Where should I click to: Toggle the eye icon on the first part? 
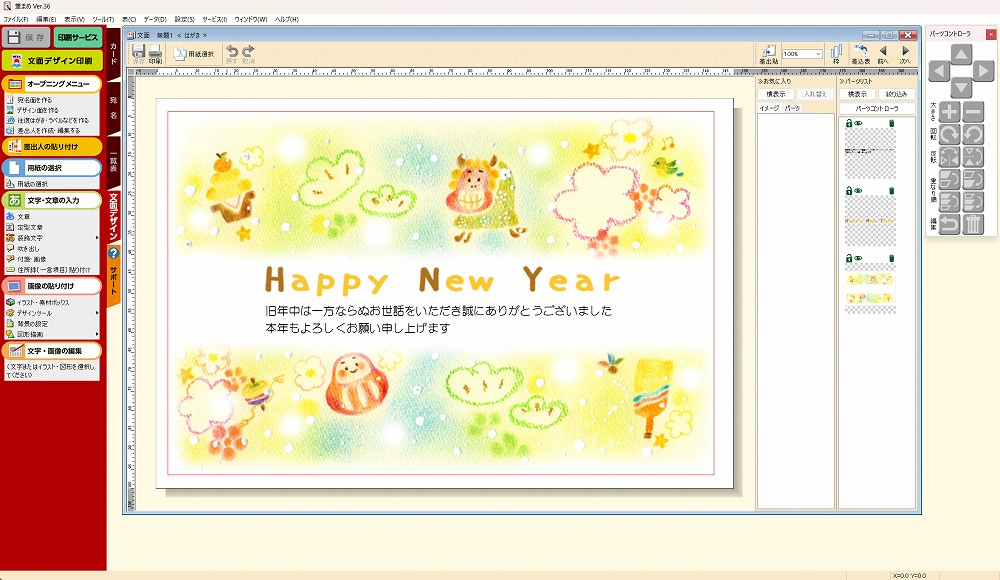click(857, 123)
